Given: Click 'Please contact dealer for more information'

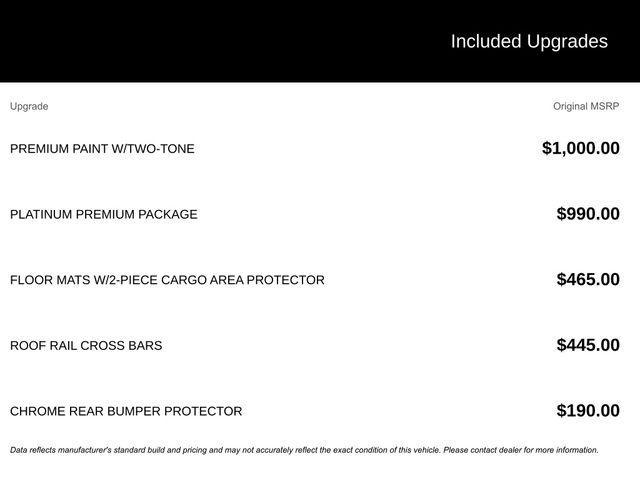Looking at the screenshot, I should (520, 450).
